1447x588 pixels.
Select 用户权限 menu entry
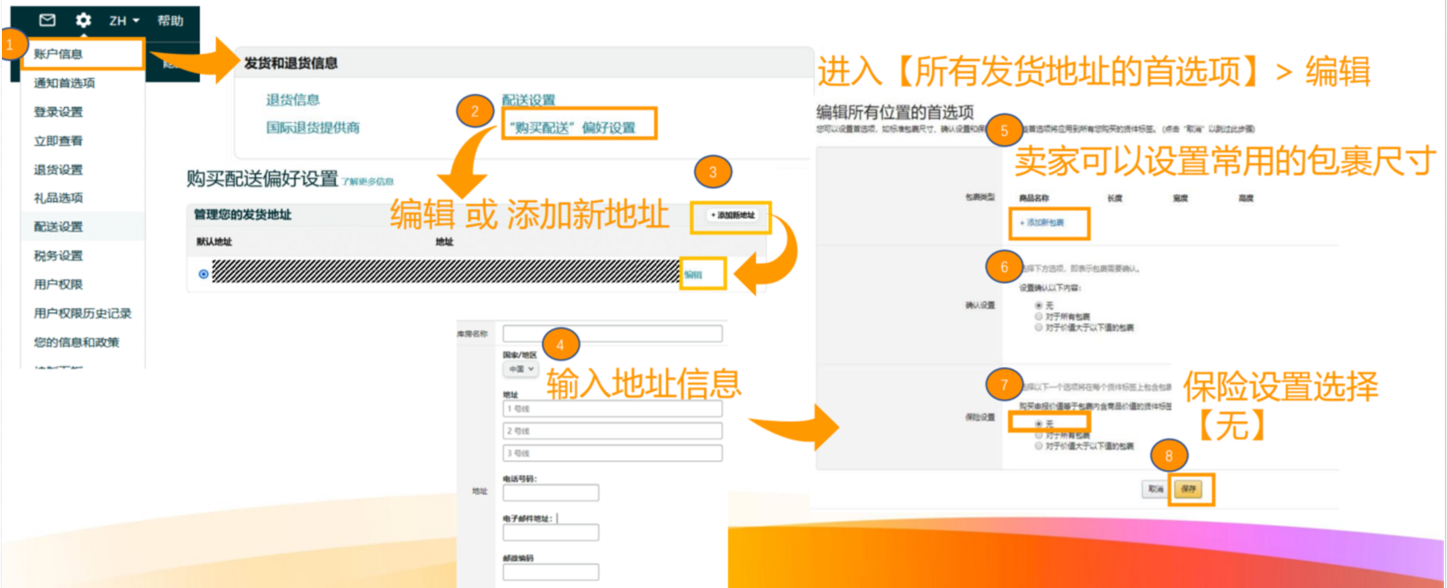click(x=58, y=285)
